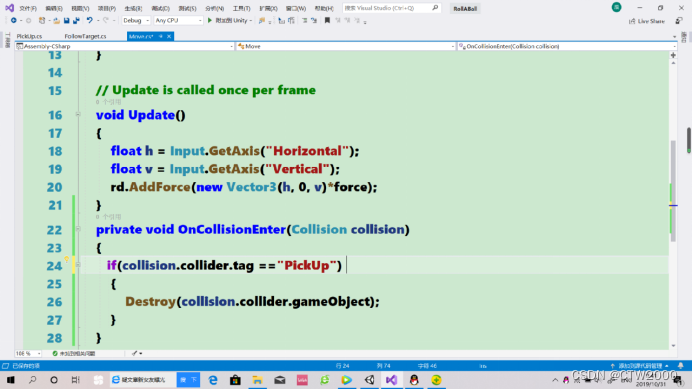Viewport: 693px width, 390px height.
Task: Open the 调试(D) menu
Action: tap(160, 8)
